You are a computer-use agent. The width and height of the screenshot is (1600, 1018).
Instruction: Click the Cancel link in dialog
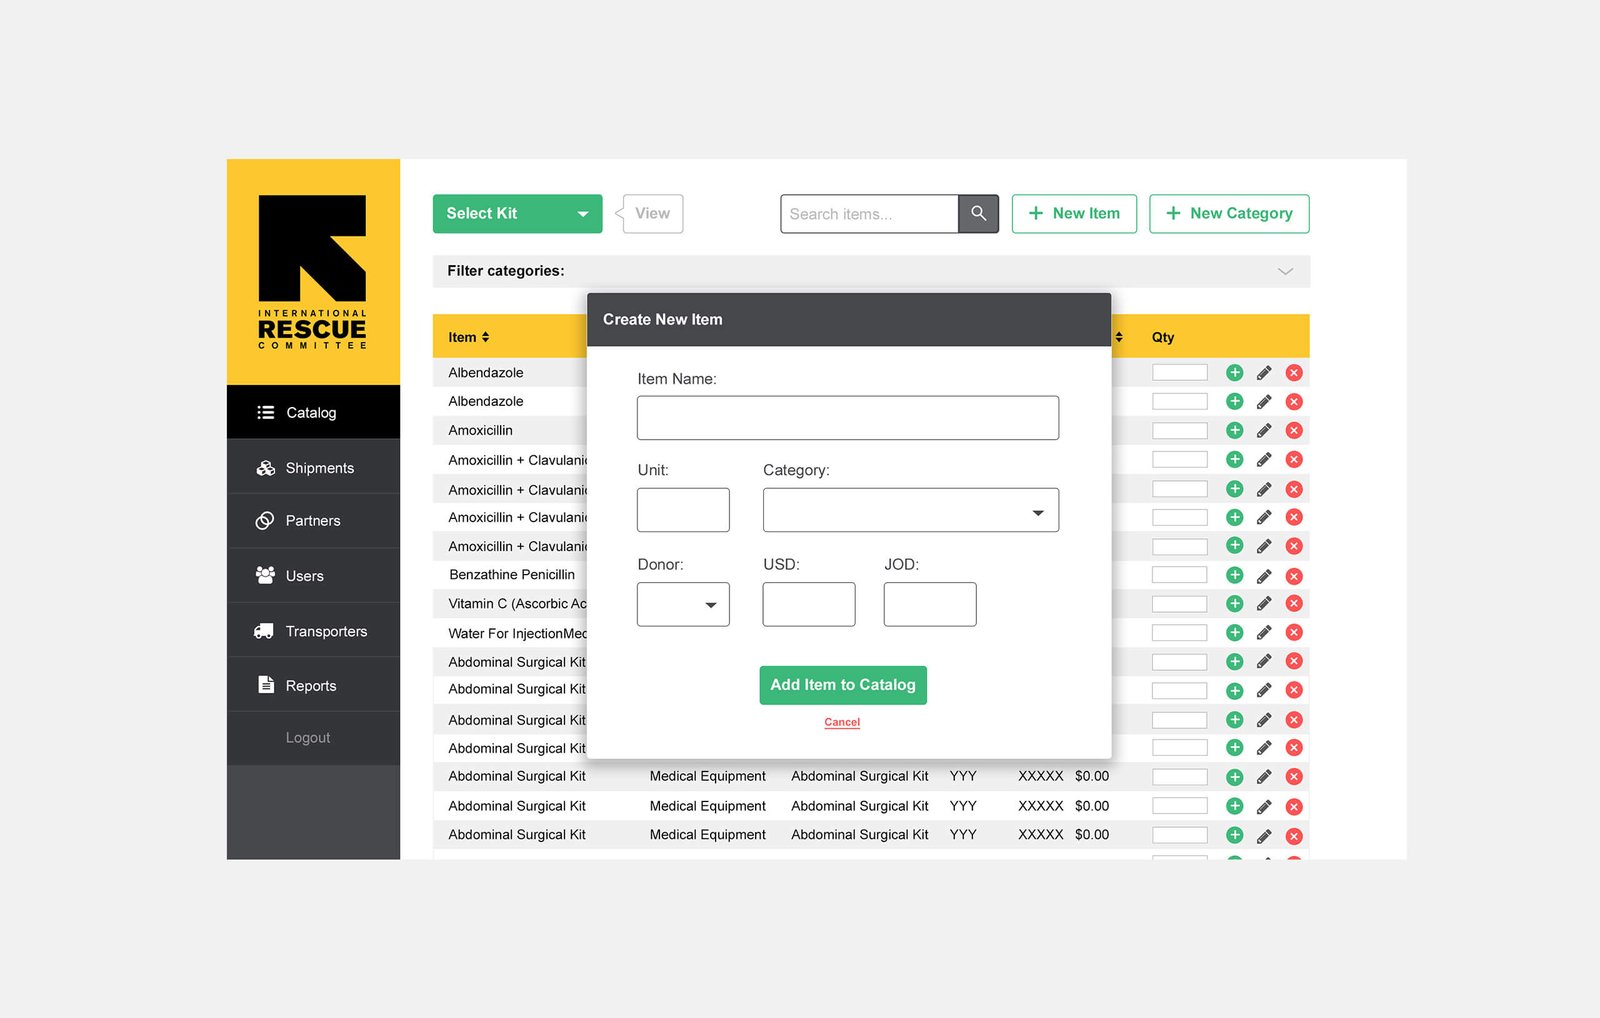click(x=842, y=722)
